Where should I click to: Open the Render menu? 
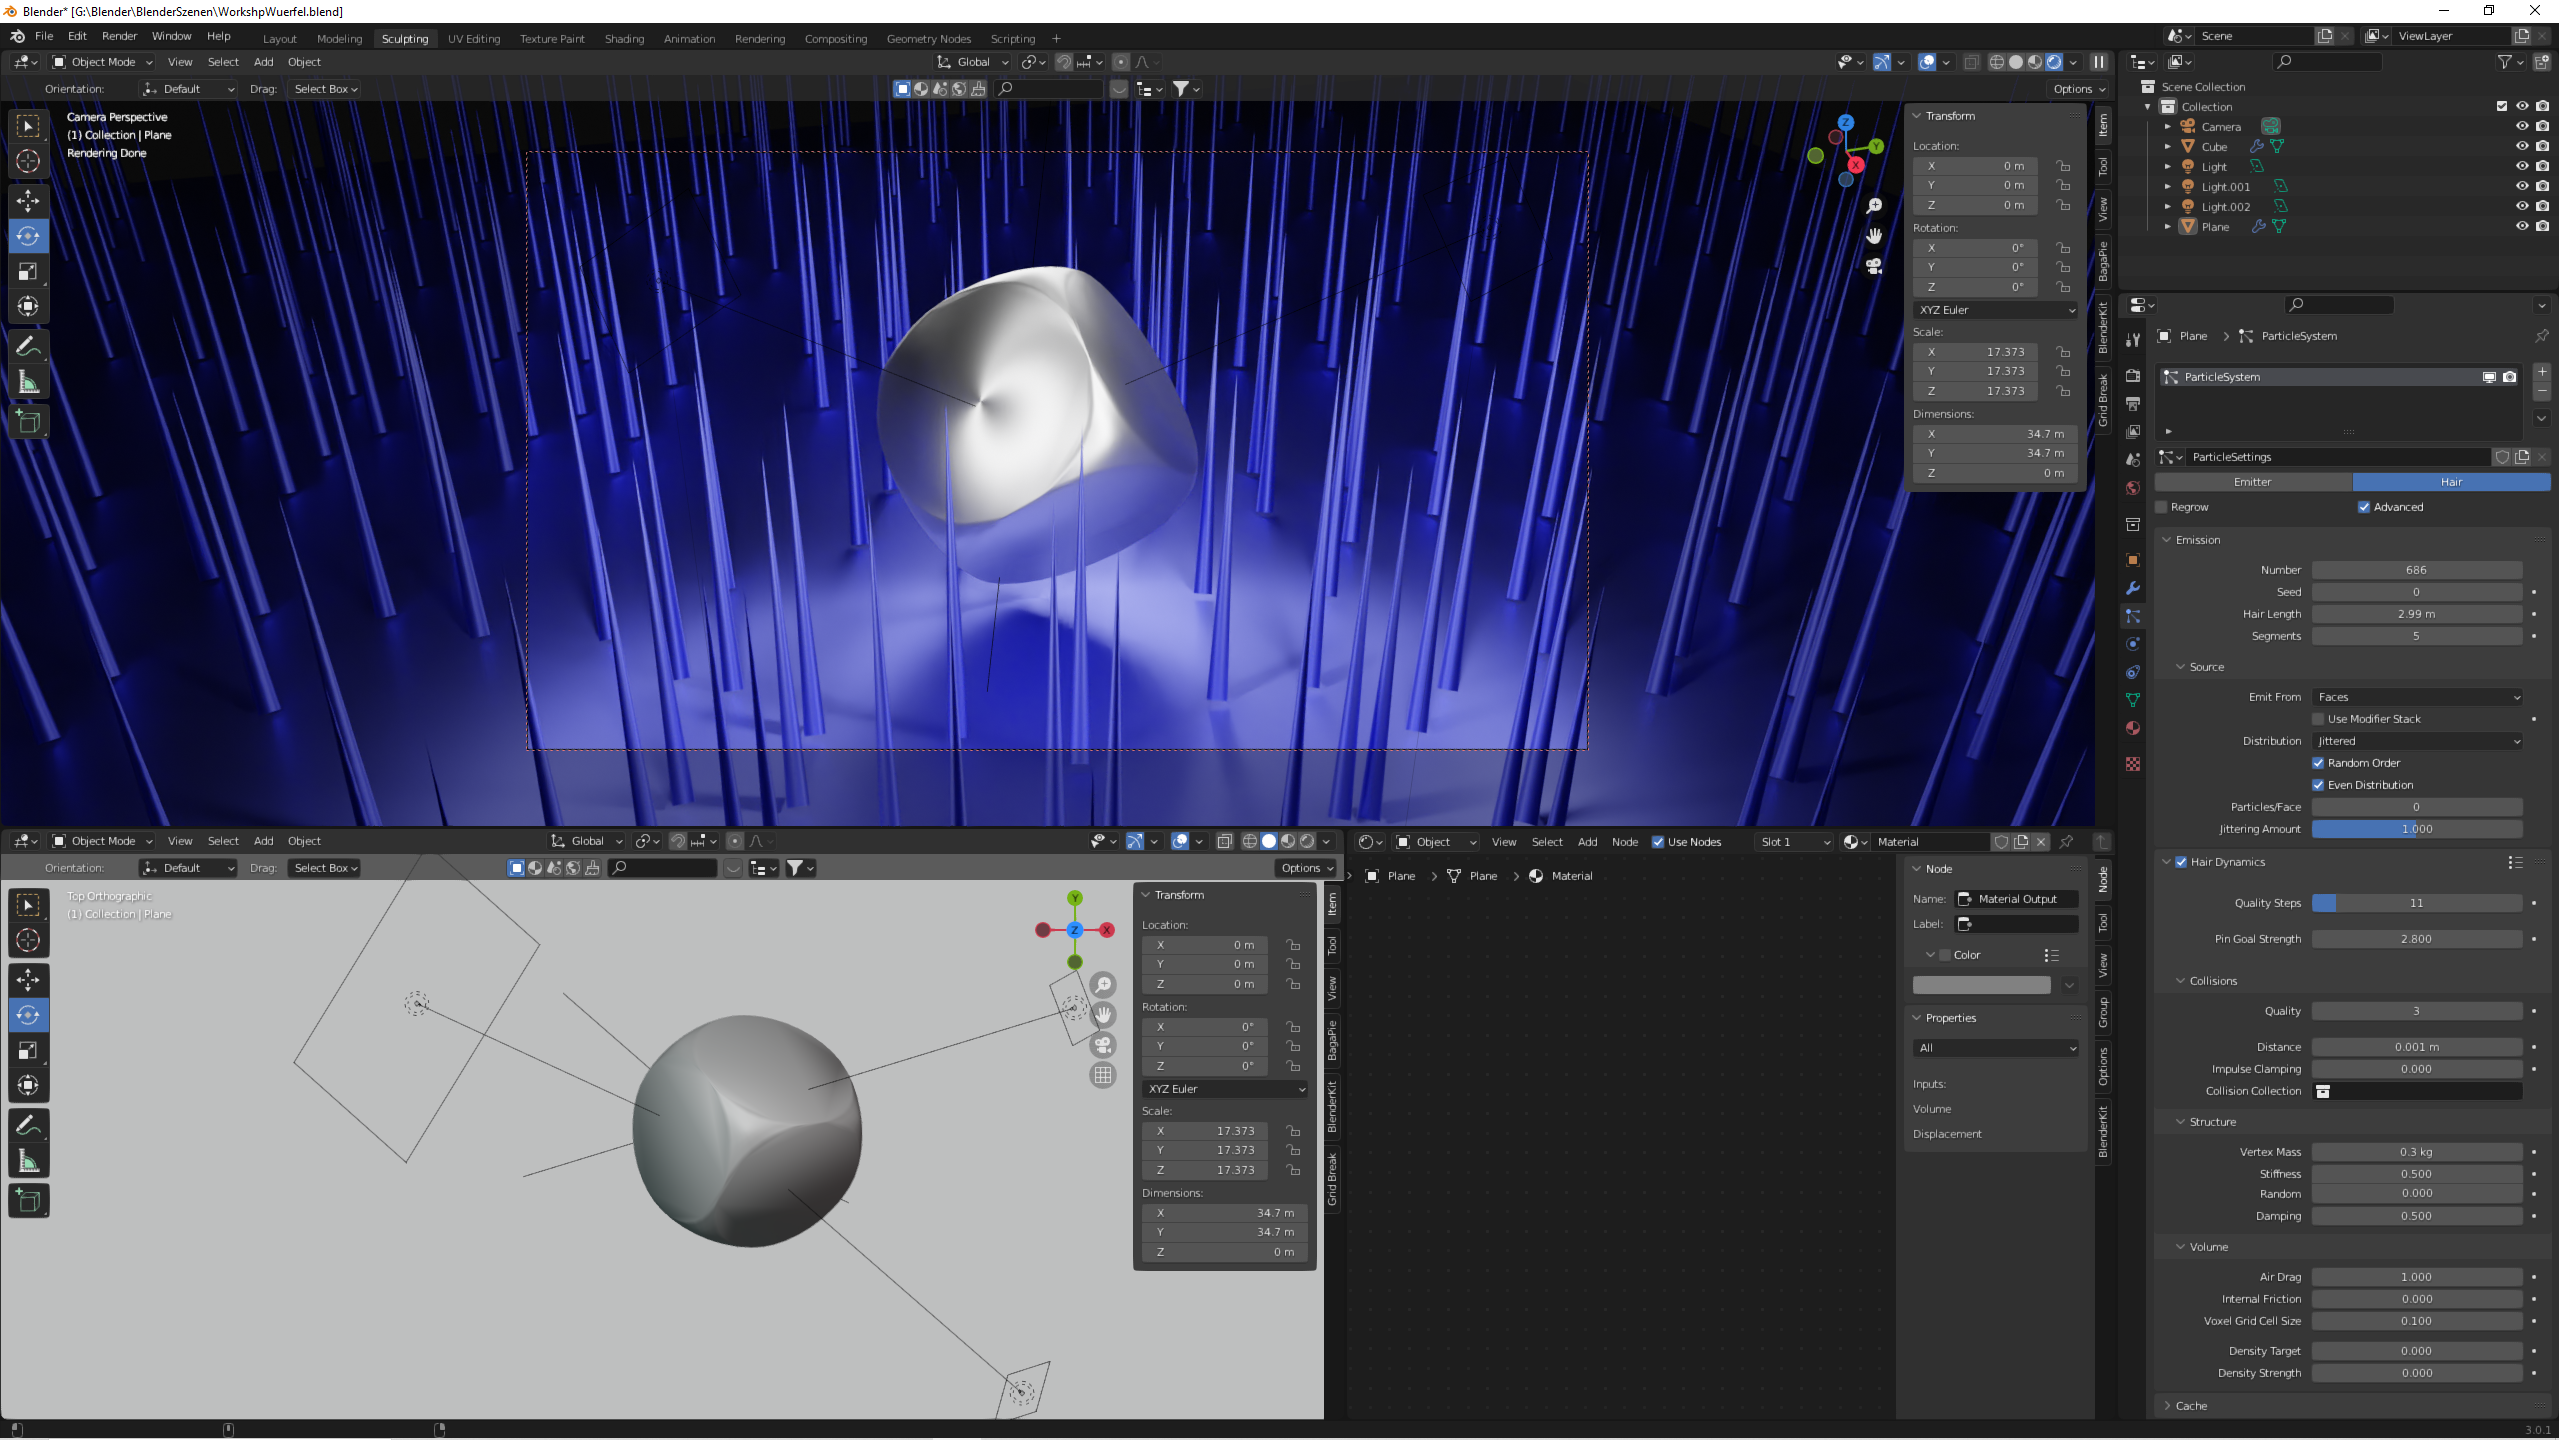coord(119,36)
